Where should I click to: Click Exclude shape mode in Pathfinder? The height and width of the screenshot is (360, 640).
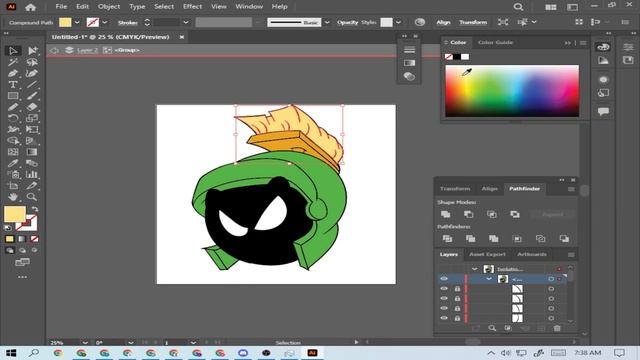pyautogui.click(x=515, y=214)
